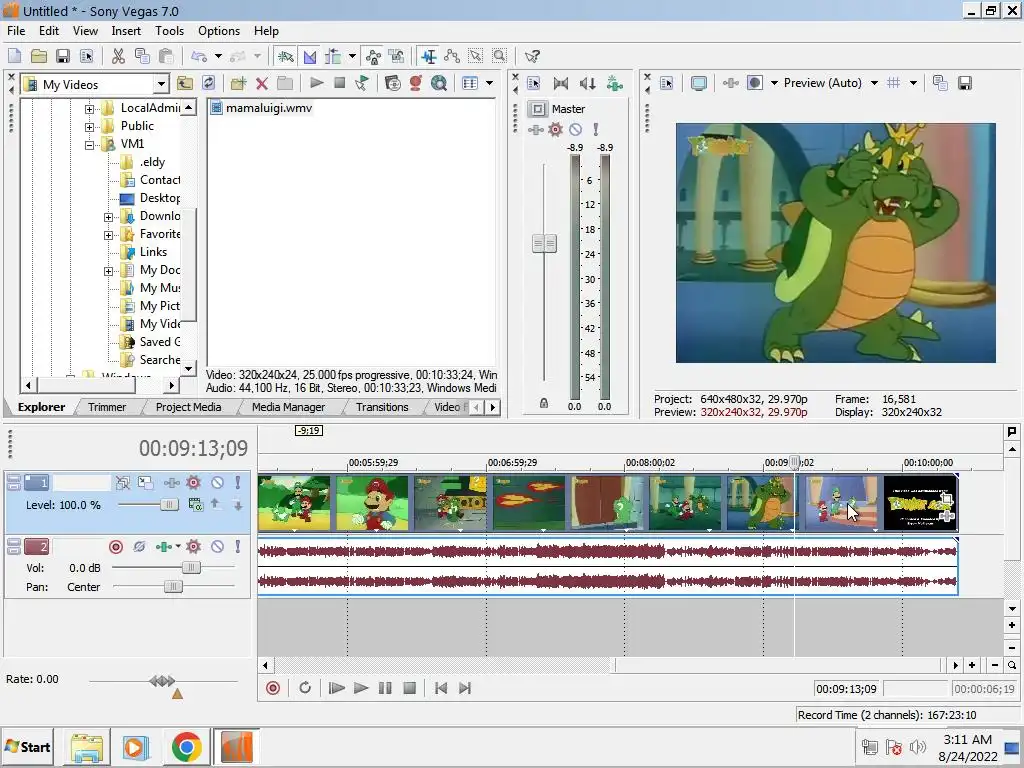Screen dimensions: 1024x768
Task: Open the File menu
Action: [16, 31]
